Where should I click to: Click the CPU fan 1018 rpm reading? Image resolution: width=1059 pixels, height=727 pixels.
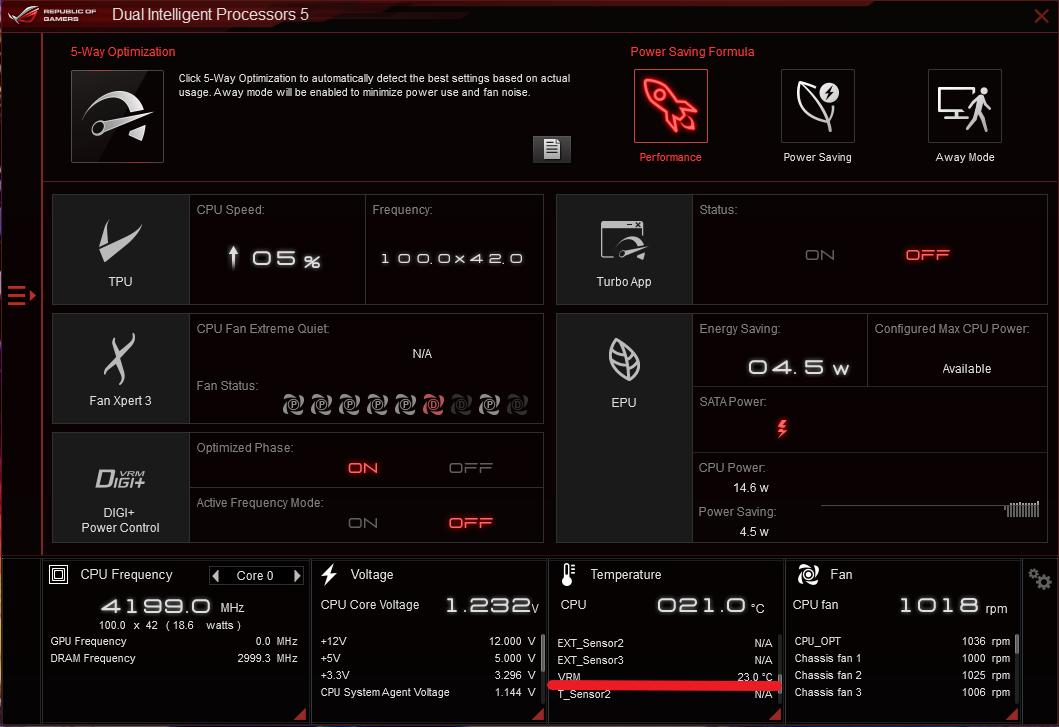[953, 605]
